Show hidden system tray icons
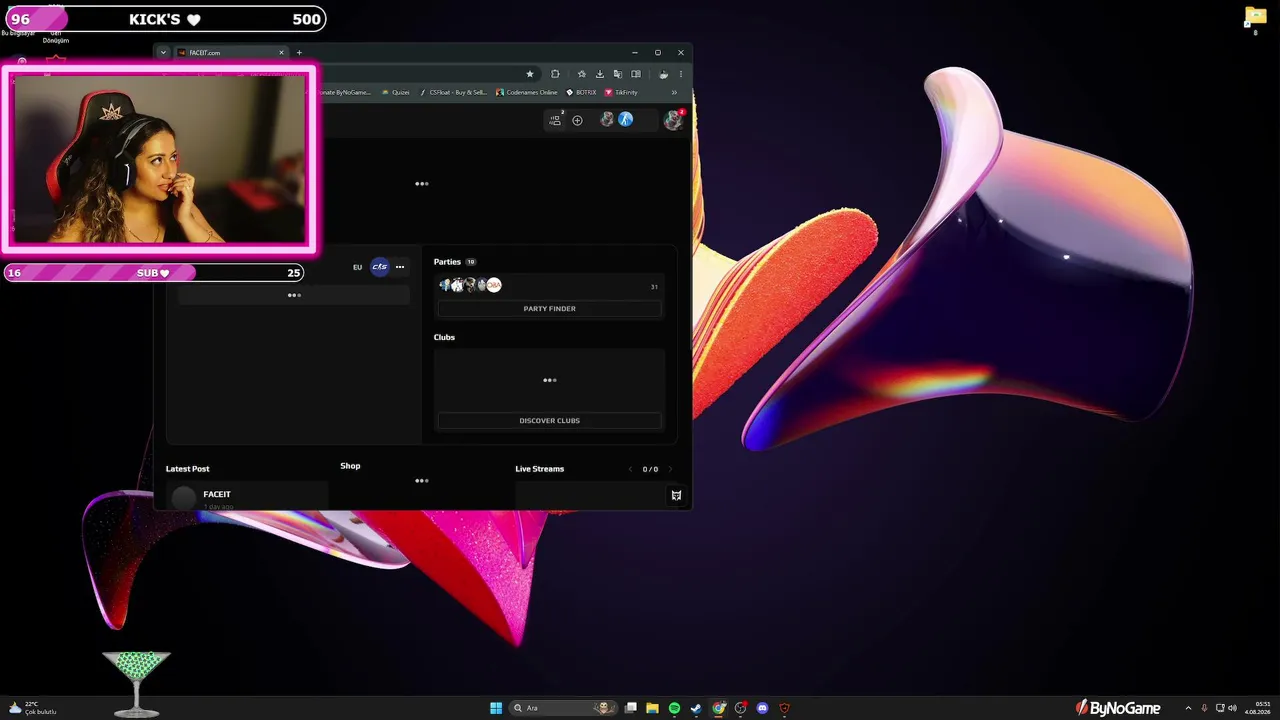Image resolution: width=1280 pixels, height=720 pixels. [x=1188, y=708]
